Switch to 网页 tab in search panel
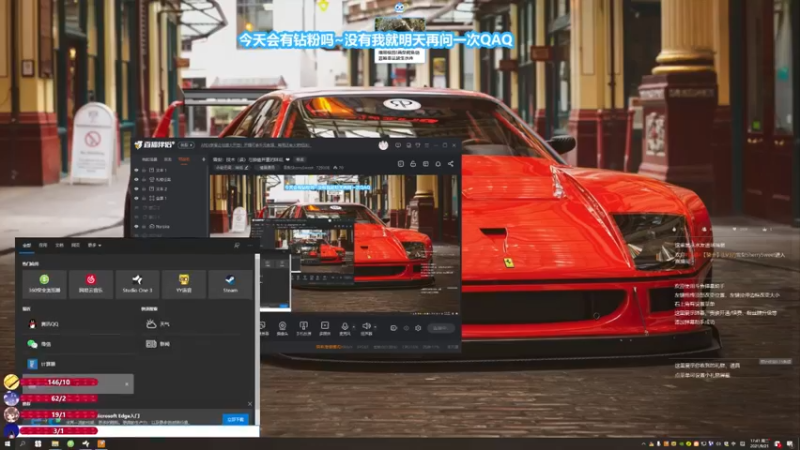This screenshot has height=450, width=800. (76, 245)
